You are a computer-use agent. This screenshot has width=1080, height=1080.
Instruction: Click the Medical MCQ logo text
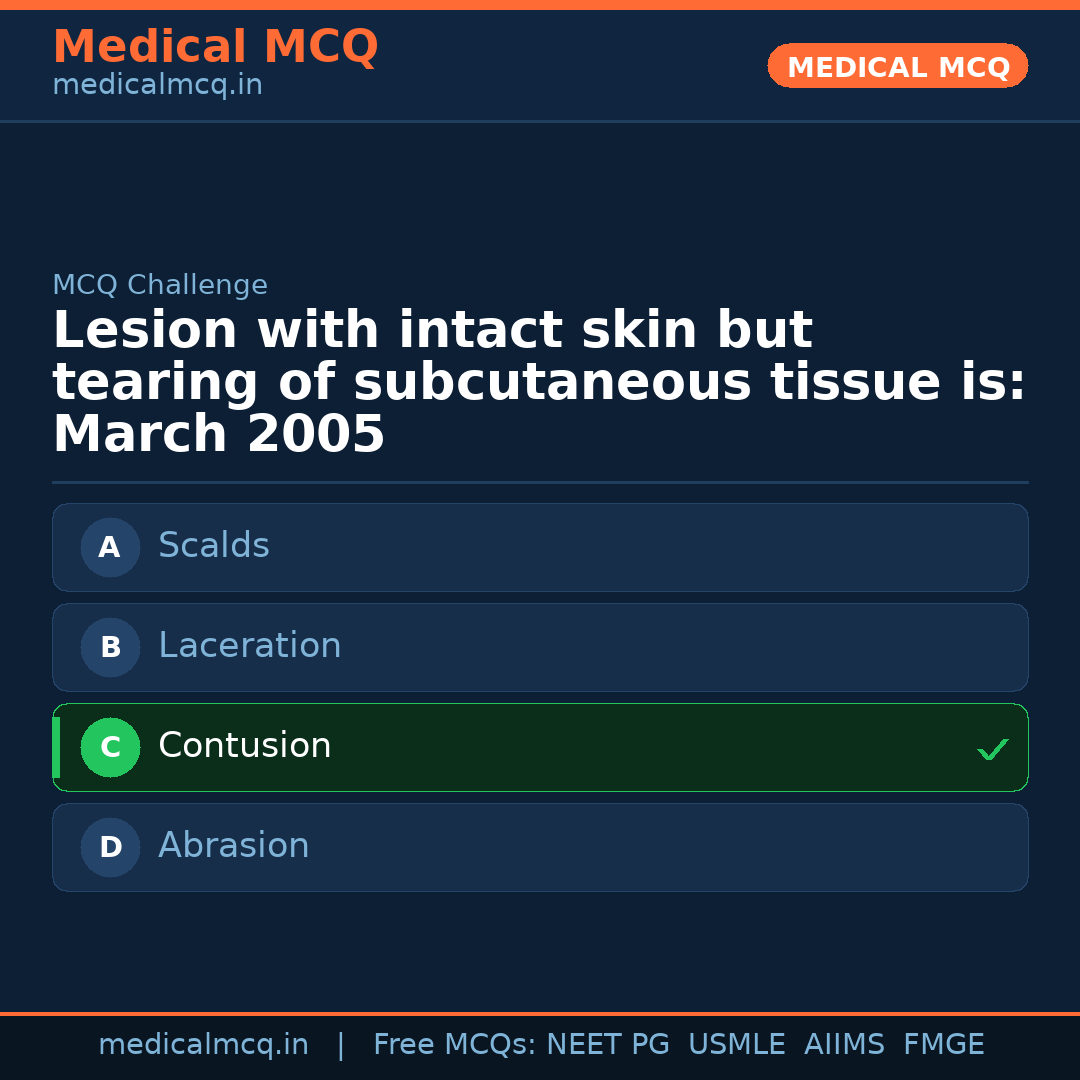tap(215, 46)
